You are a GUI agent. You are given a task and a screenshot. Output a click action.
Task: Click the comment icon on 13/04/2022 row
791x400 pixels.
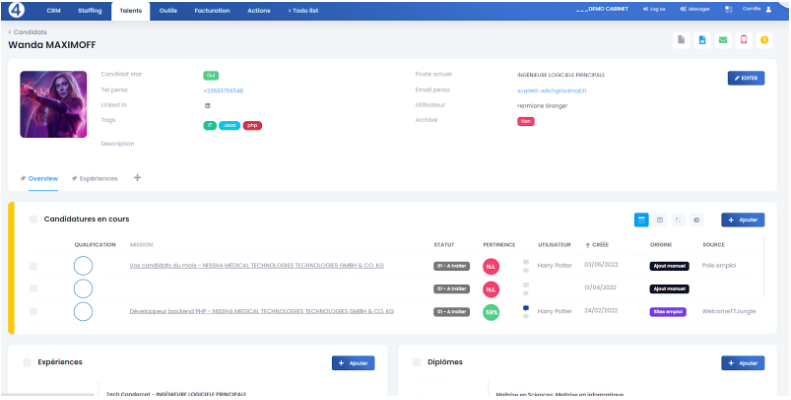(526, 285)
